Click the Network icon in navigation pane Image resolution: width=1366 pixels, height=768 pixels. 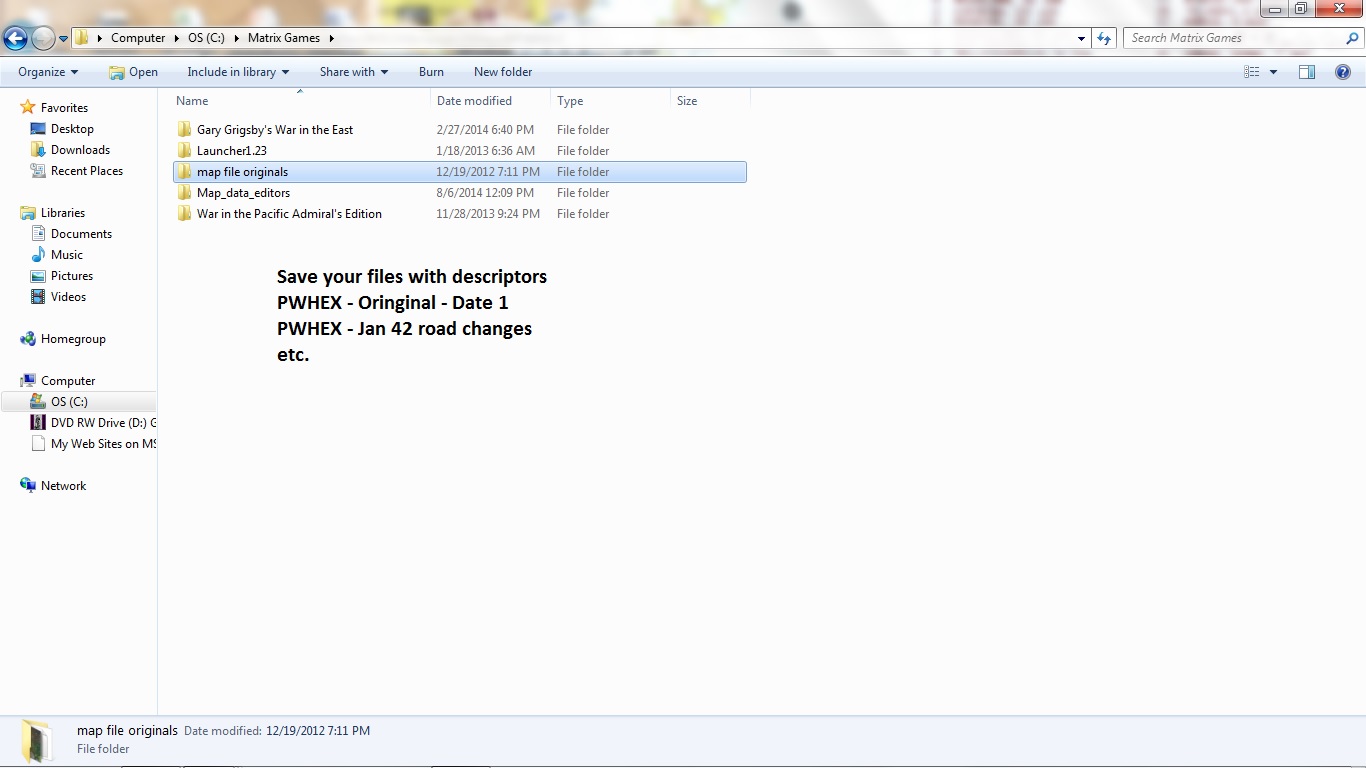click(x=28, y=486)
